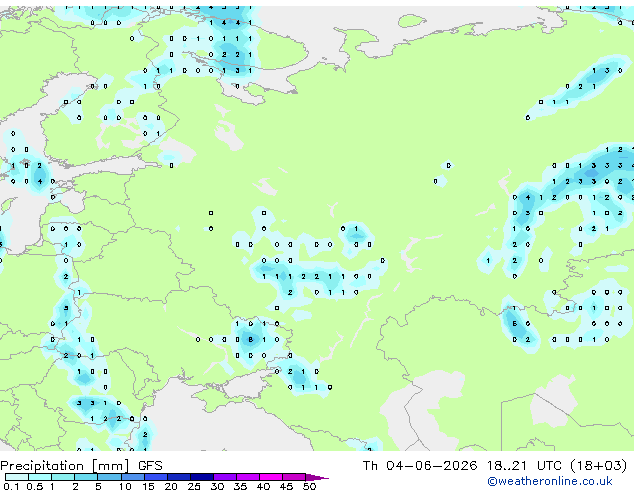Click the weatheronline.co.uk copyright link
Viewport: 634px width, 490px height.
[549, 481]
